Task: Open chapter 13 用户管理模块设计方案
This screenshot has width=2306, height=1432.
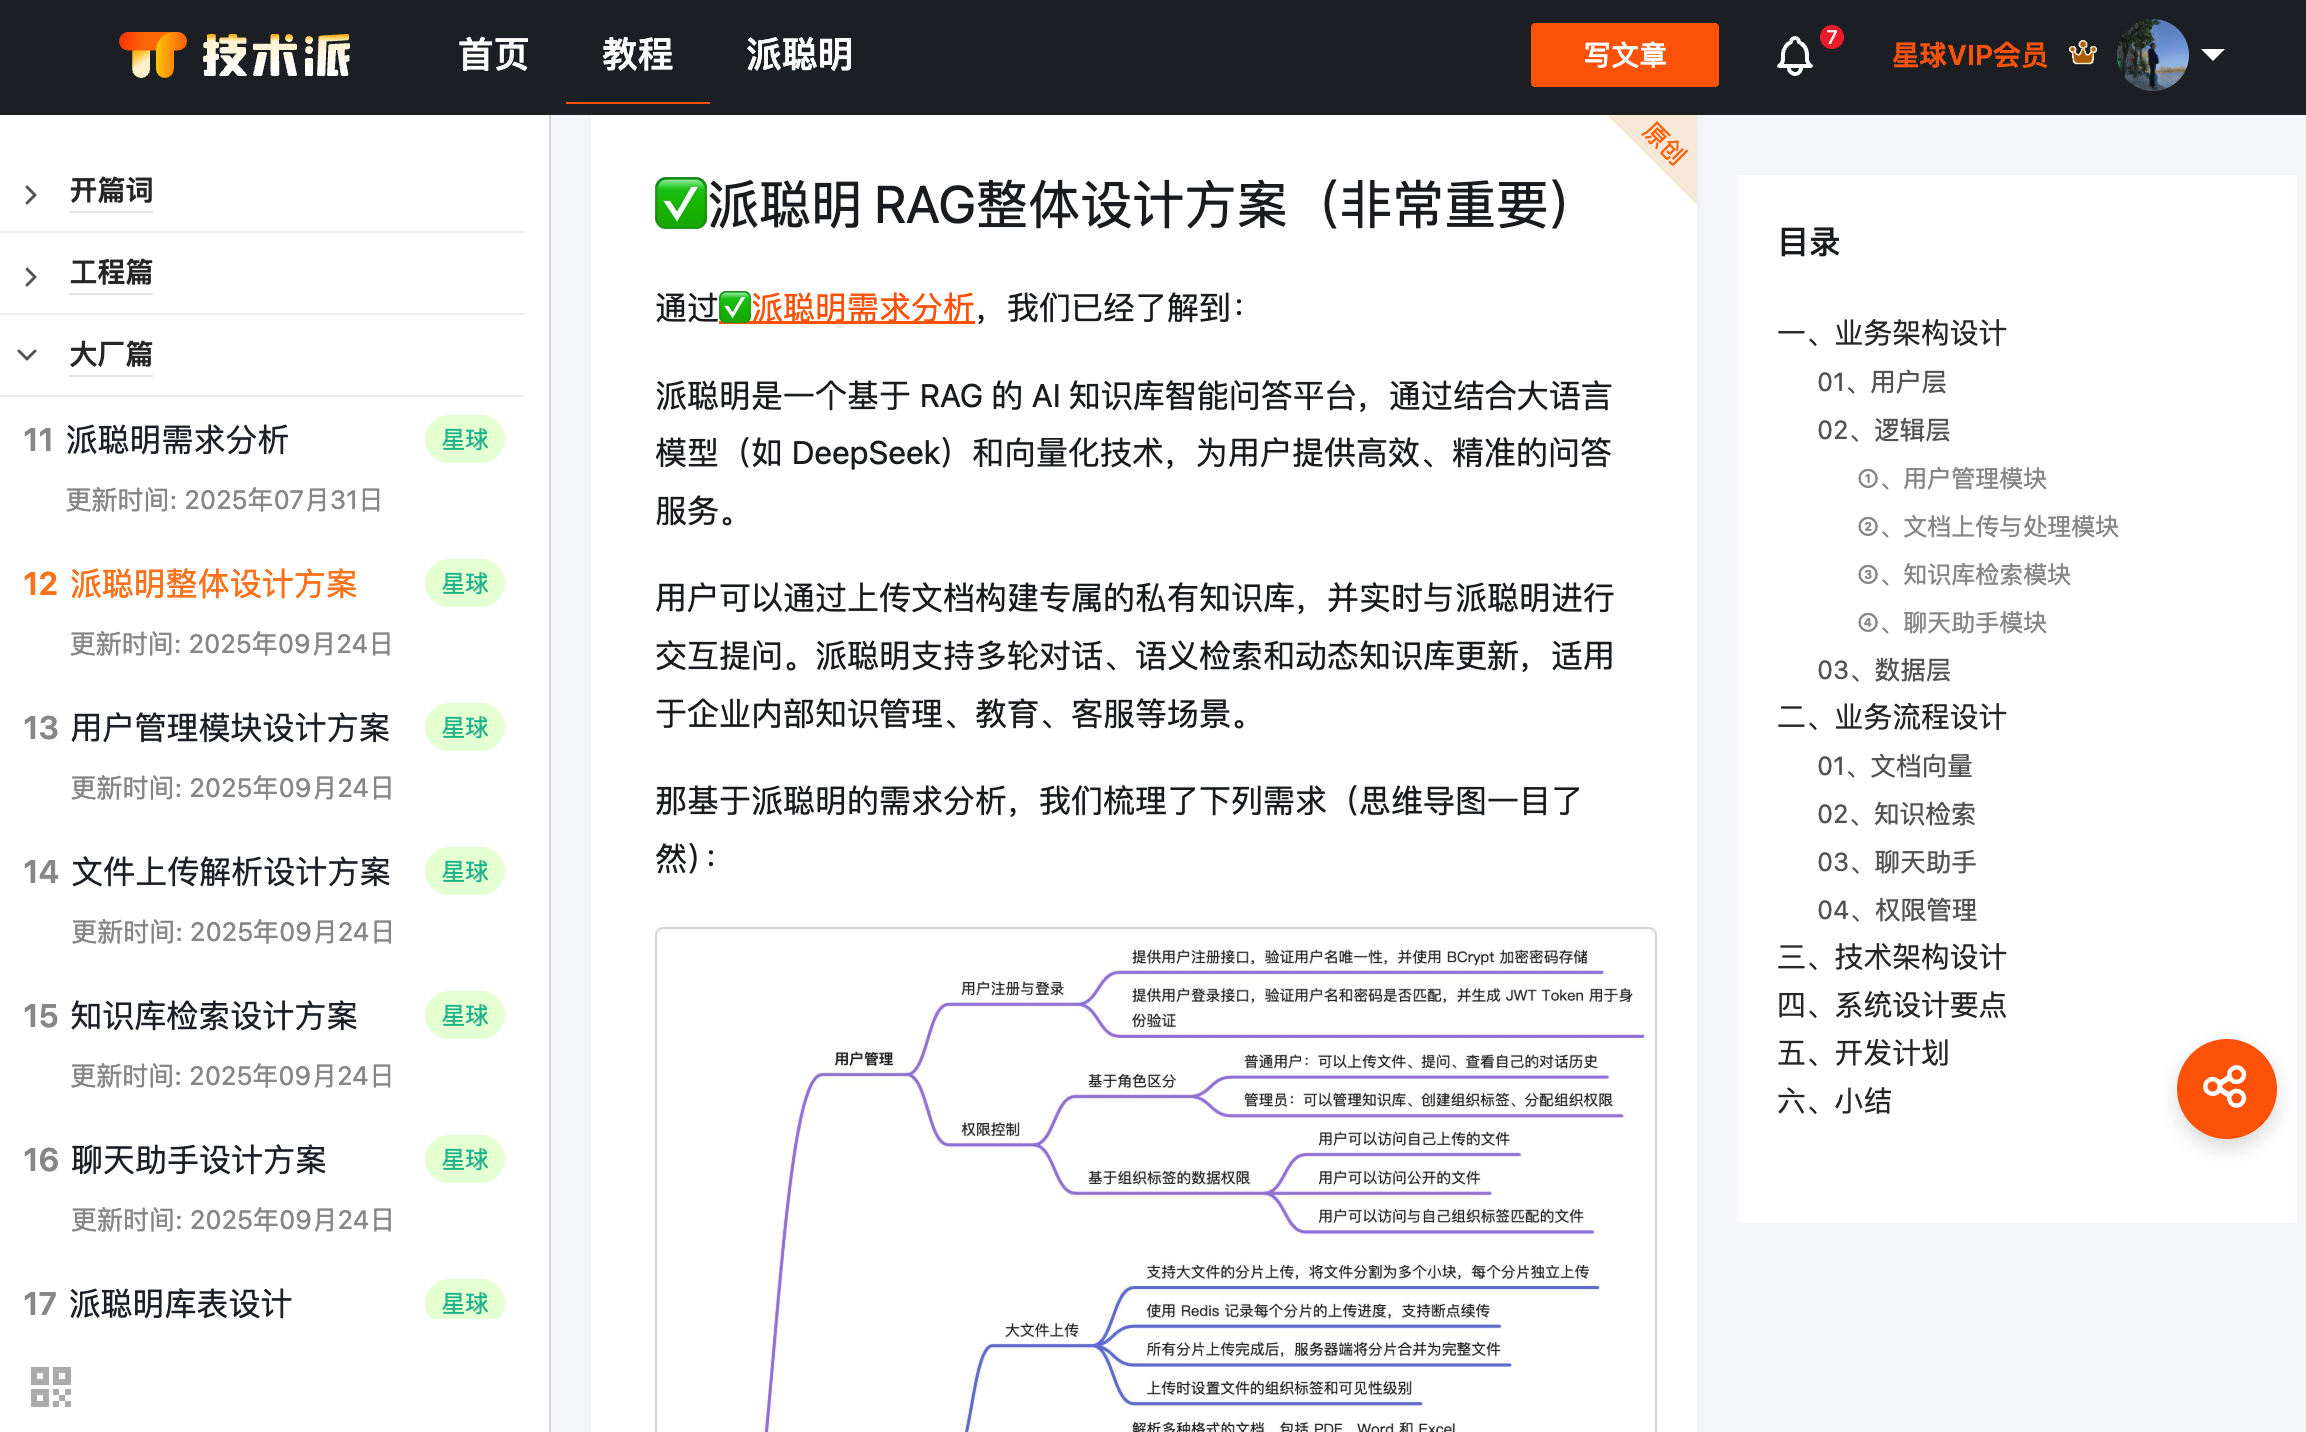Action: click(x=230, y=728)
